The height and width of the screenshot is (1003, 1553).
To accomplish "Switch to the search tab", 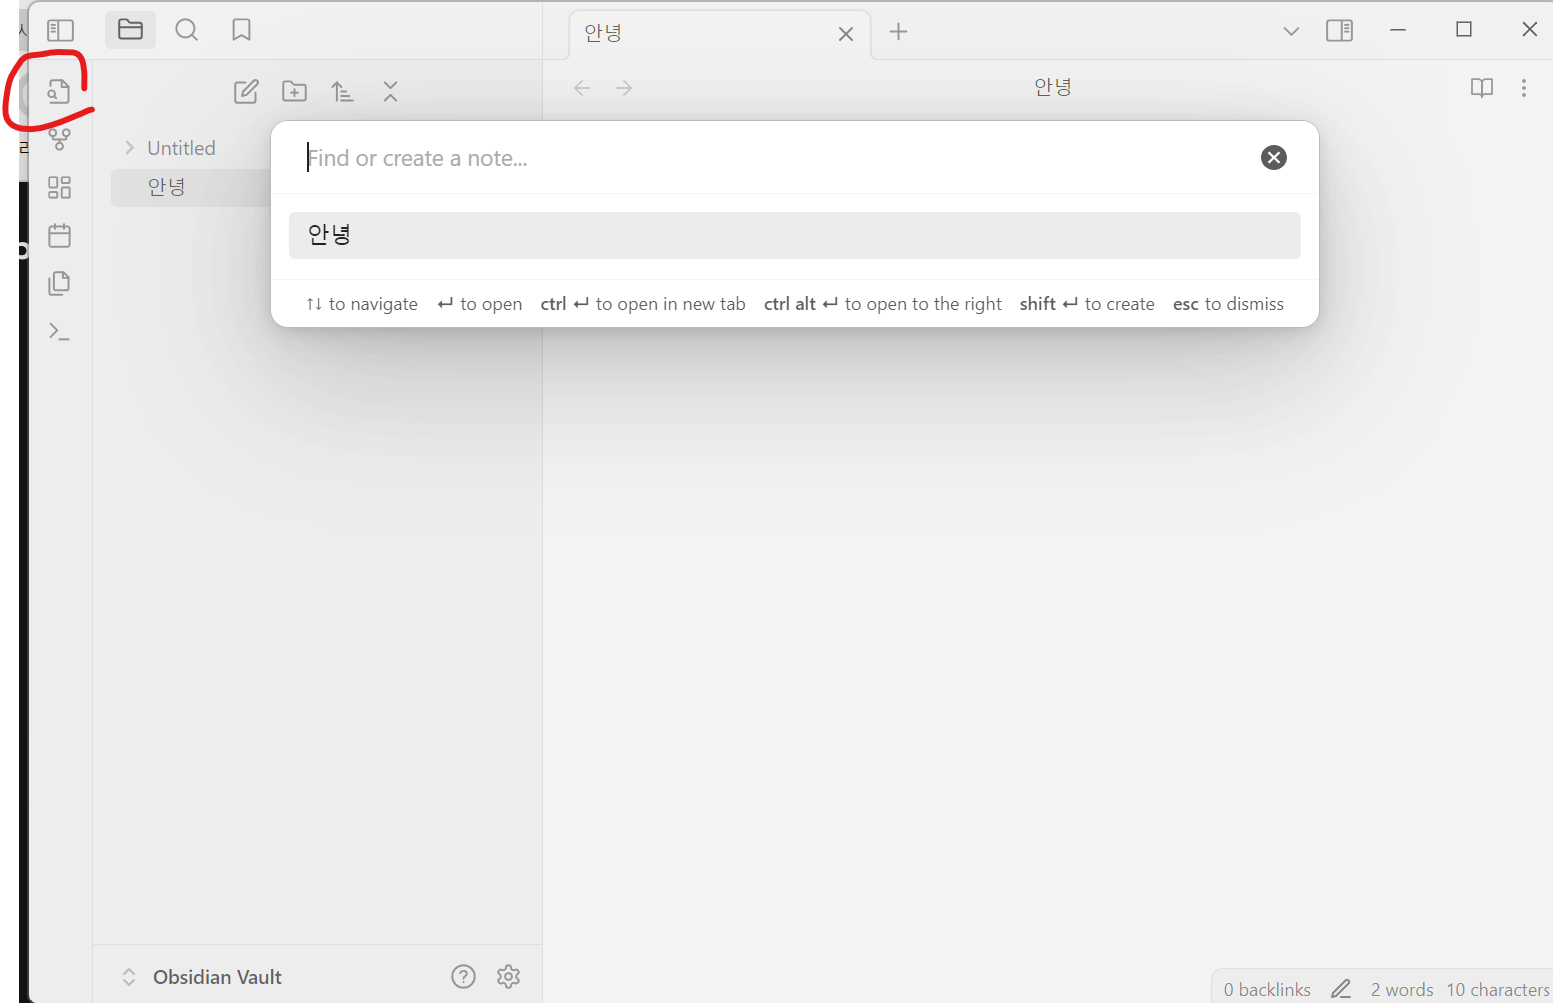I will click(x=186, y=30).
